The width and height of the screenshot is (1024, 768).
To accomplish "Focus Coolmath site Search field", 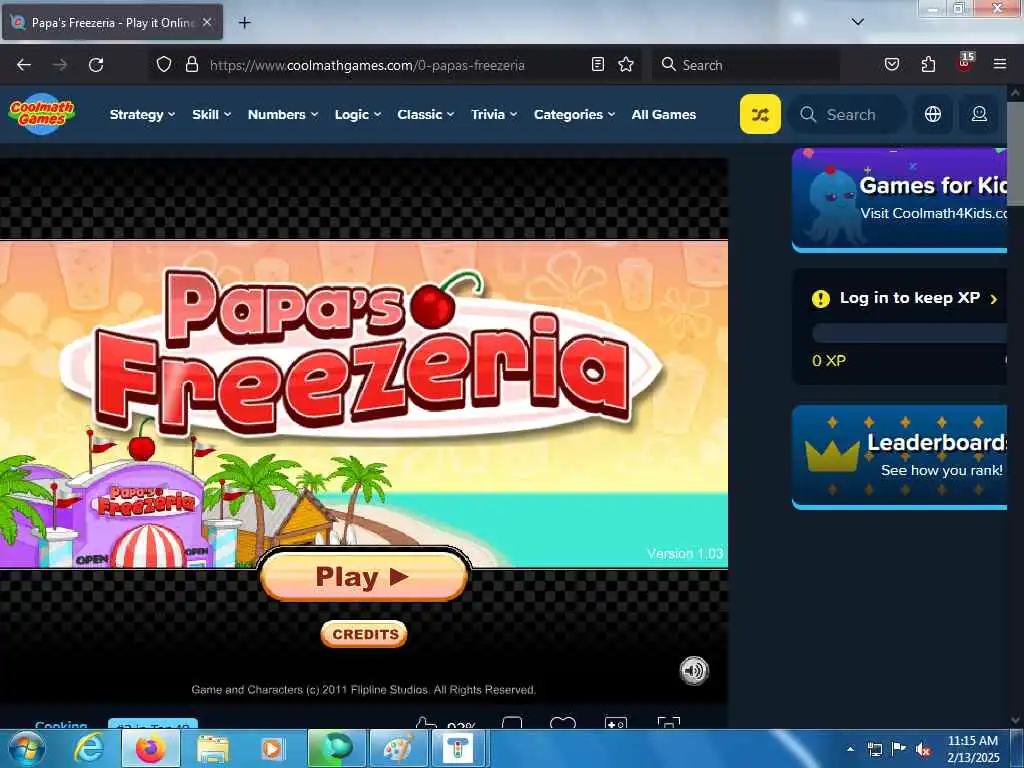I will (x=849, y=114).
